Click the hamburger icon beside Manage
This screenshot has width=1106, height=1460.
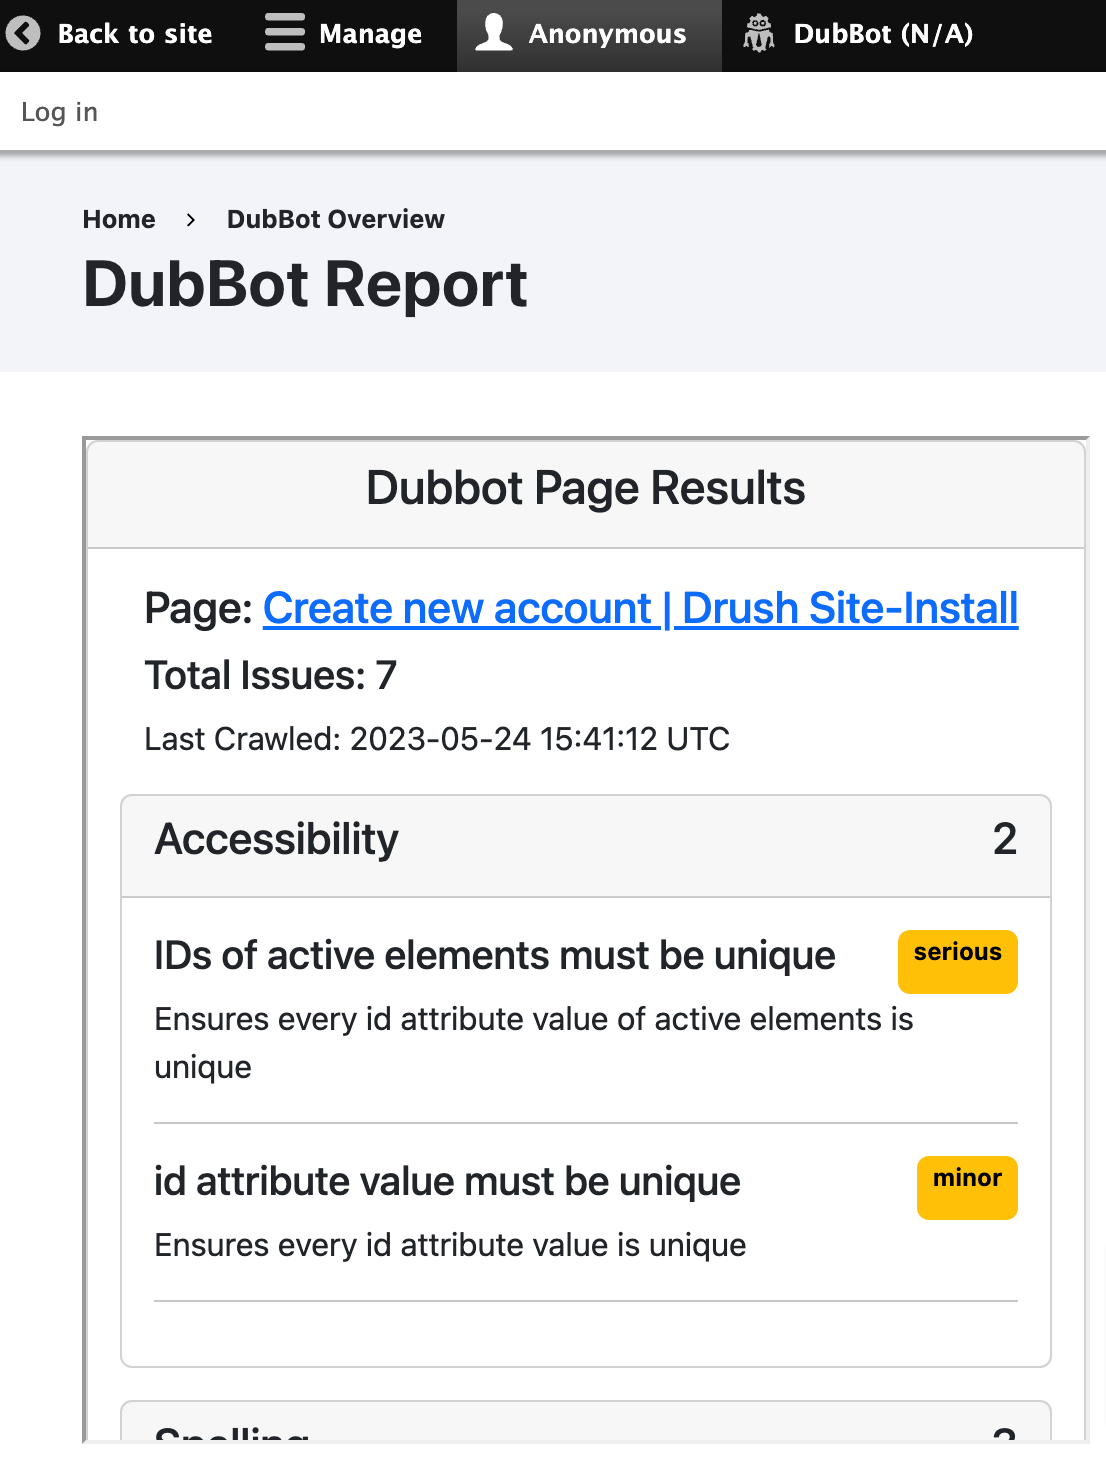(x=283, y=33)
